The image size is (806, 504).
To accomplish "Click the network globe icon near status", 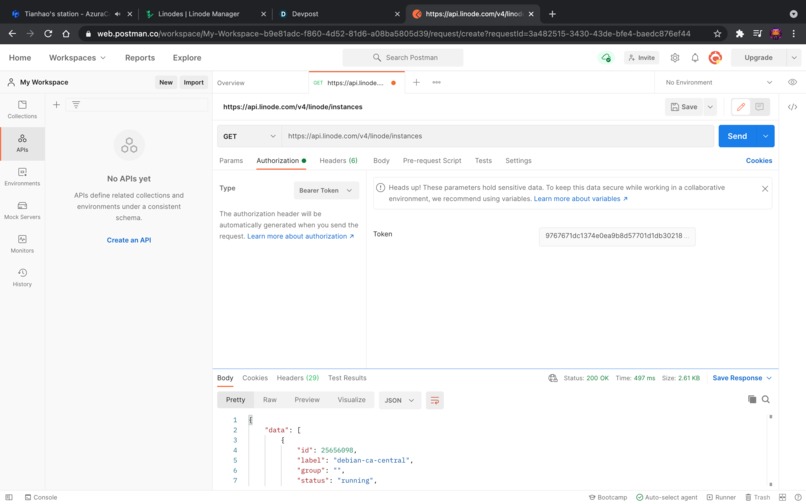I will [x=553, y=378].
